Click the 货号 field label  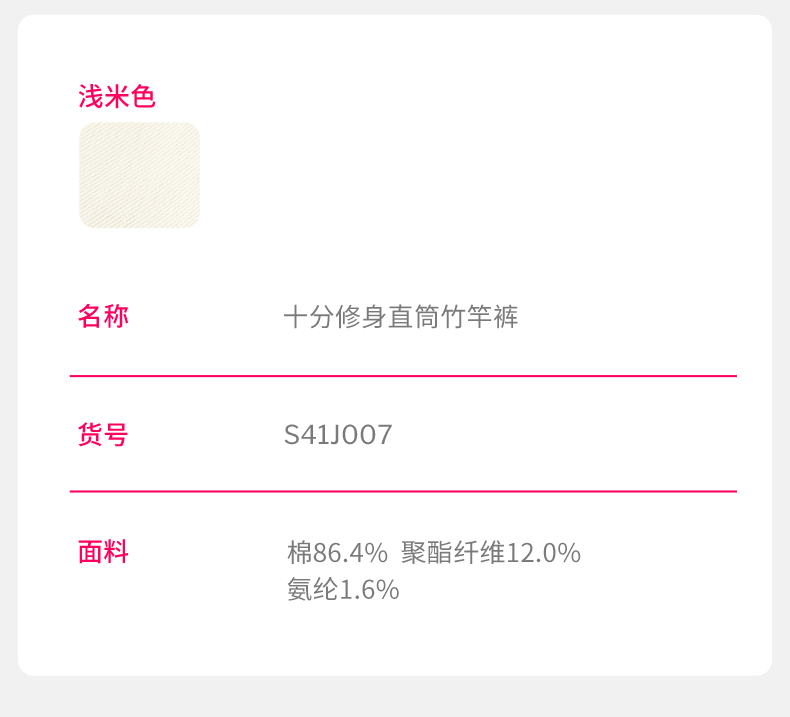103,435
